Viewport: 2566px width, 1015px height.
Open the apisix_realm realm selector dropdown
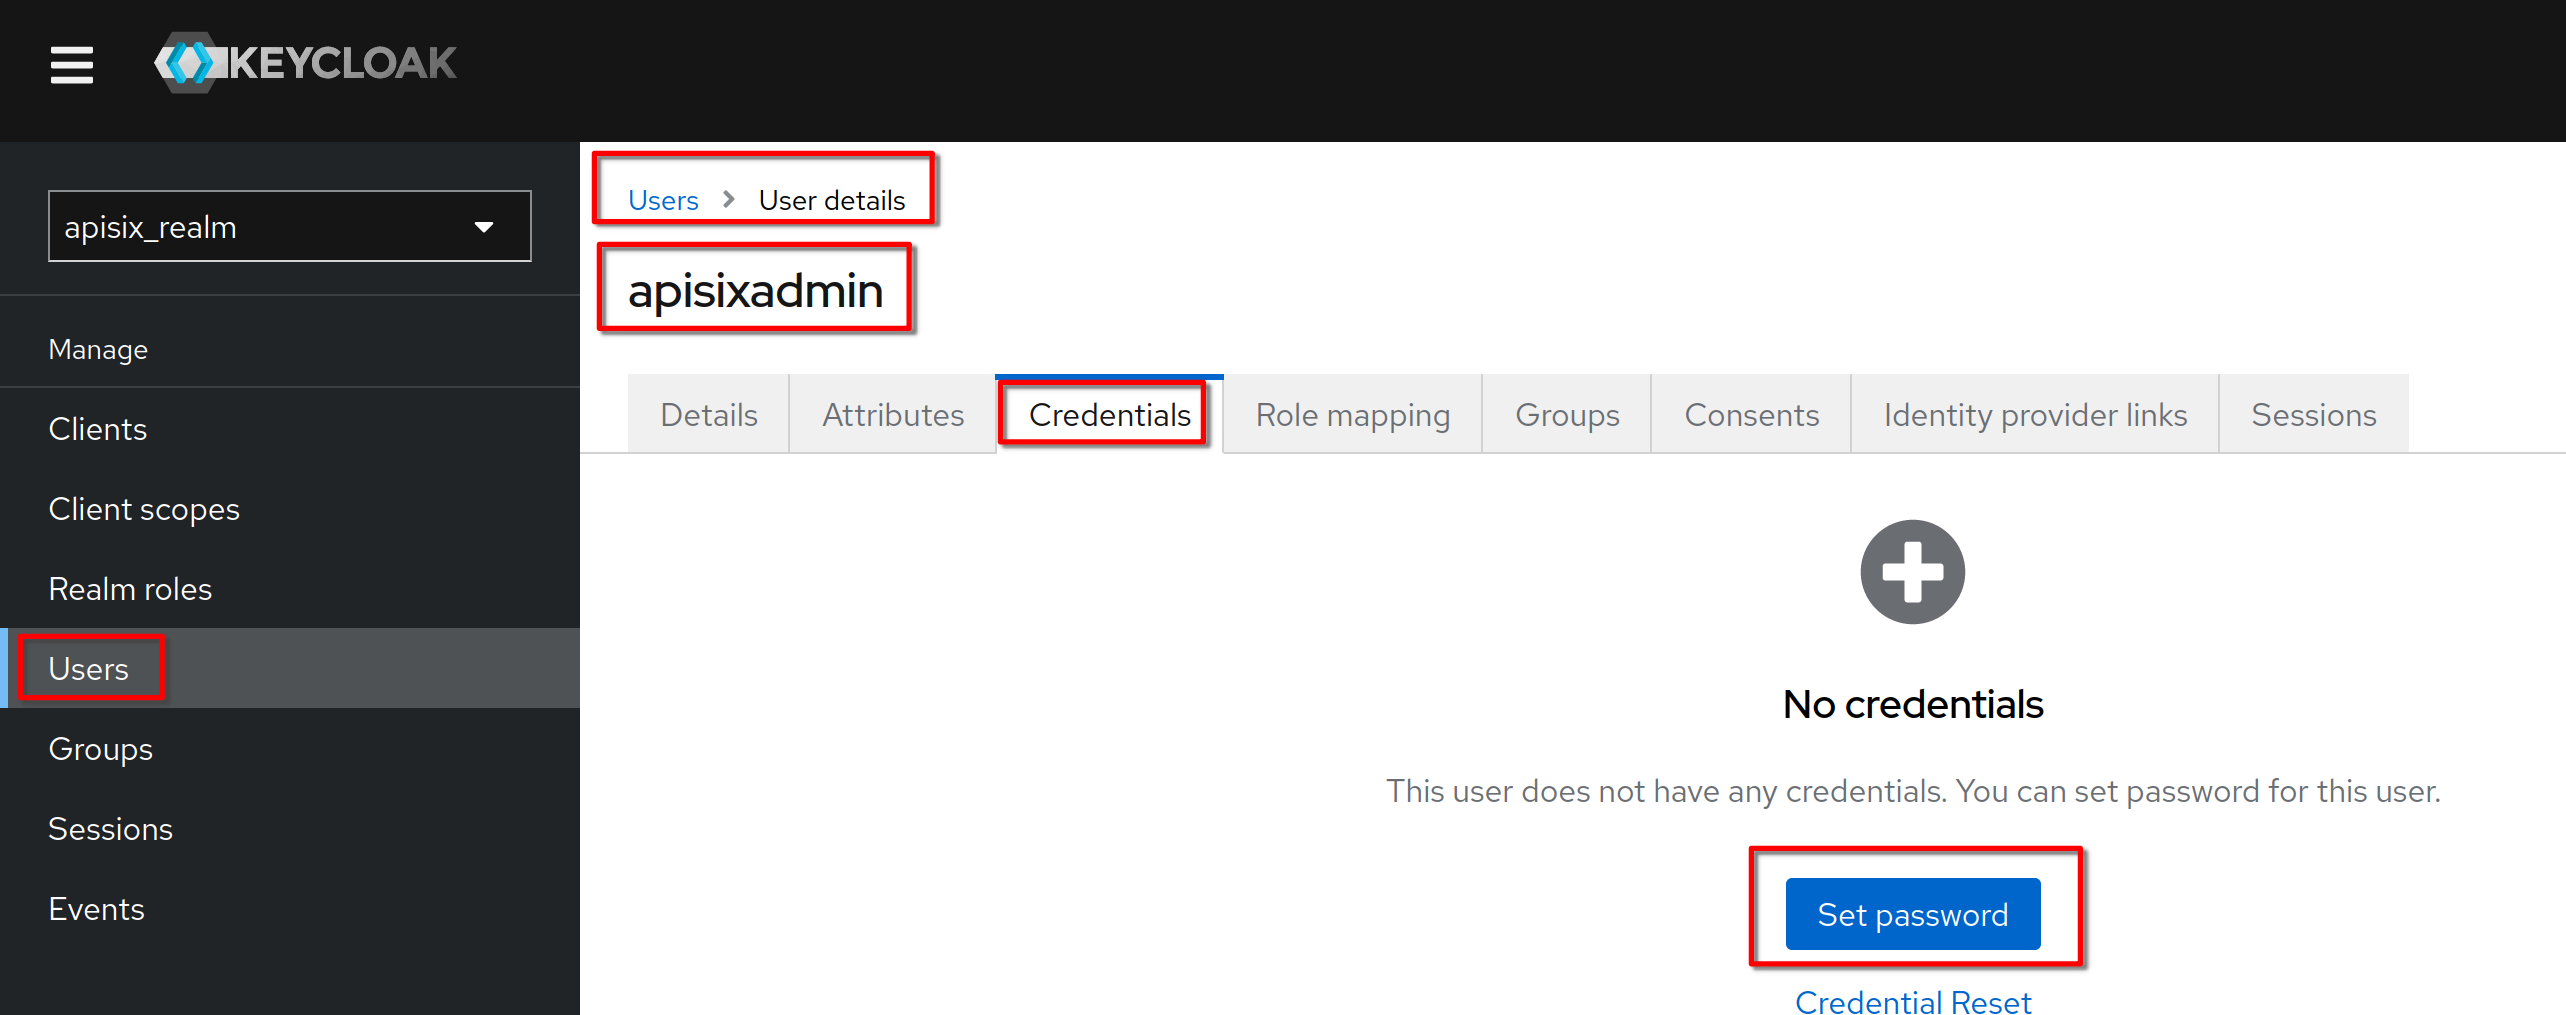pos(289,227)
